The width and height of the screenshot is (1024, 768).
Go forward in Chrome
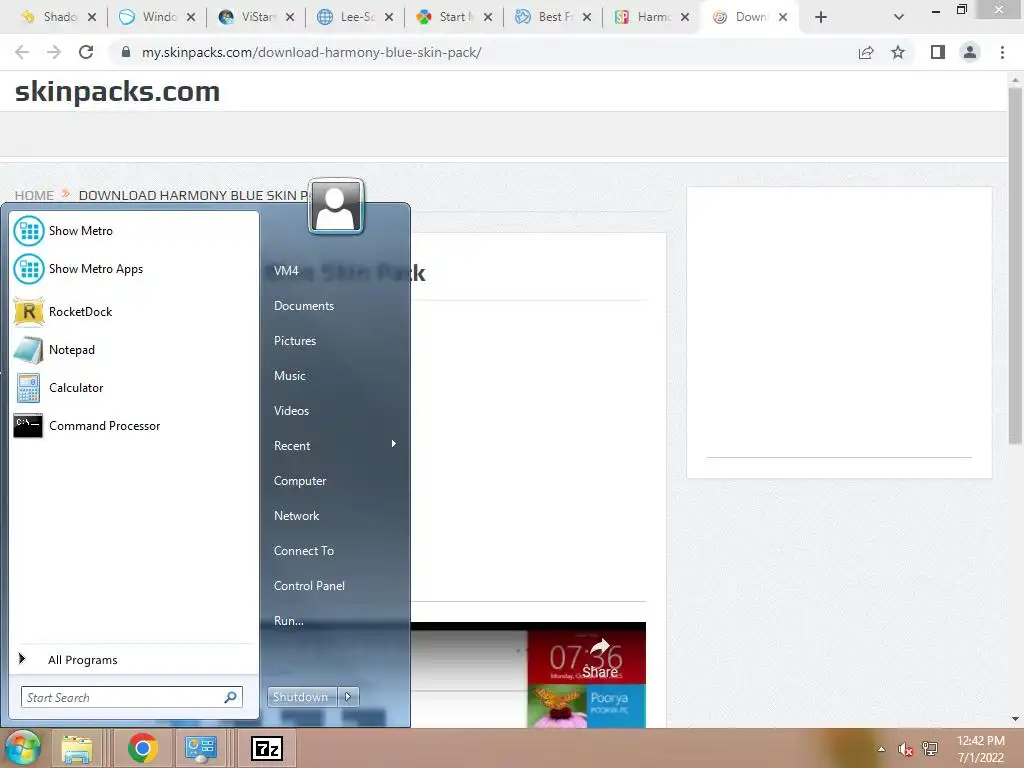54,52
